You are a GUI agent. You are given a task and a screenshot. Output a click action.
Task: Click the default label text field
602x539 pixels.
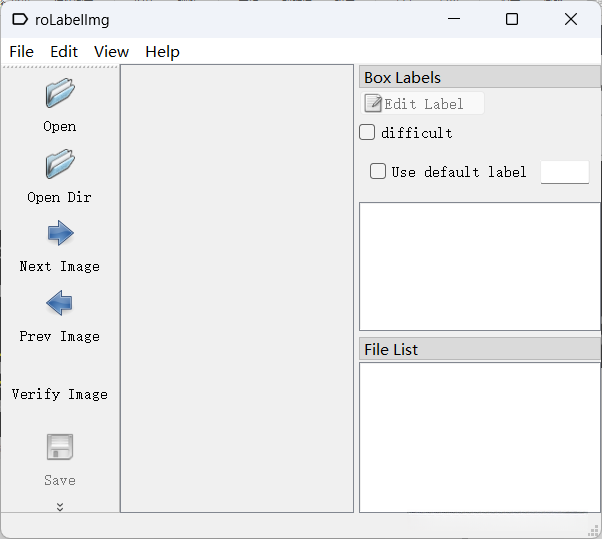pos(565,172)
